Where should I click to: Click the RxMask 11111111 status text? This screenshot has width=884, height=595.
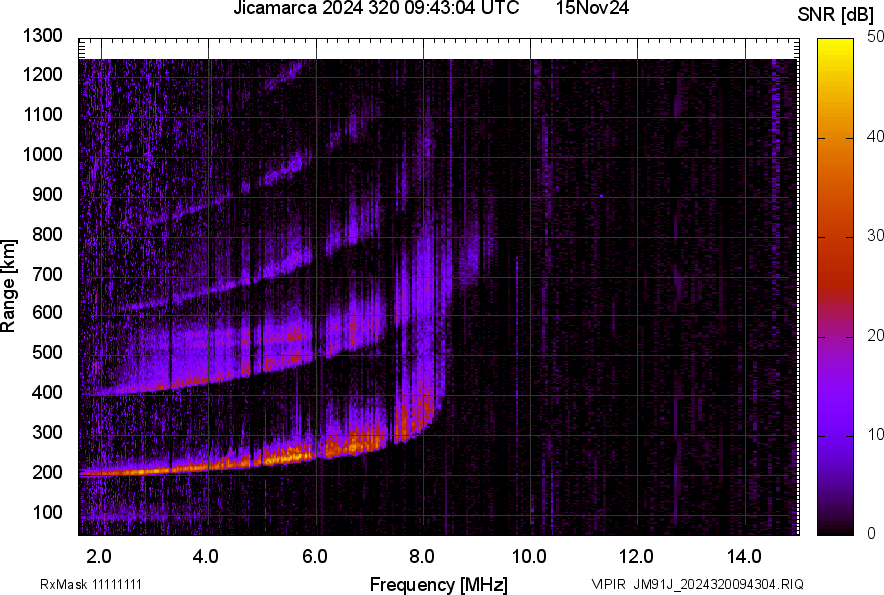(x=91, y=581)
